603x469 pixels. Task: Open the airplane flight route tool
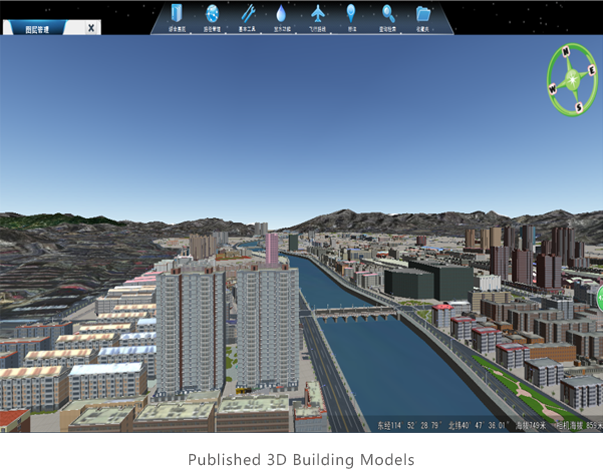(x=318, y=14)
